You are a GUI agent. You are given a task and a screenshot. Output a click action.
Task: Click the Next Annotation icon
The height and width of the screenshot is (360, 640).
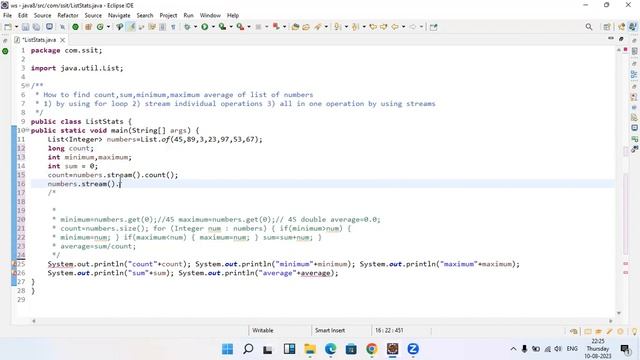(x=338, y=27)
